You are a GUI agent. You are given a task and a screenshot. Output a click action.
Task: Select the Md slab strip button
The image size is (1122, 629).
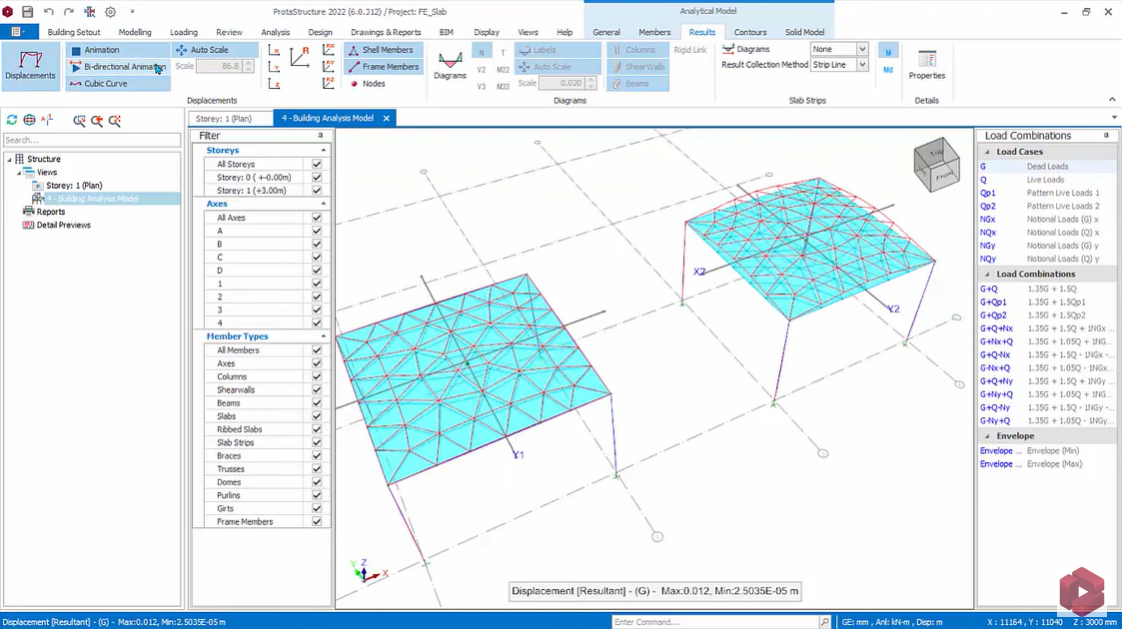(888, 69)
